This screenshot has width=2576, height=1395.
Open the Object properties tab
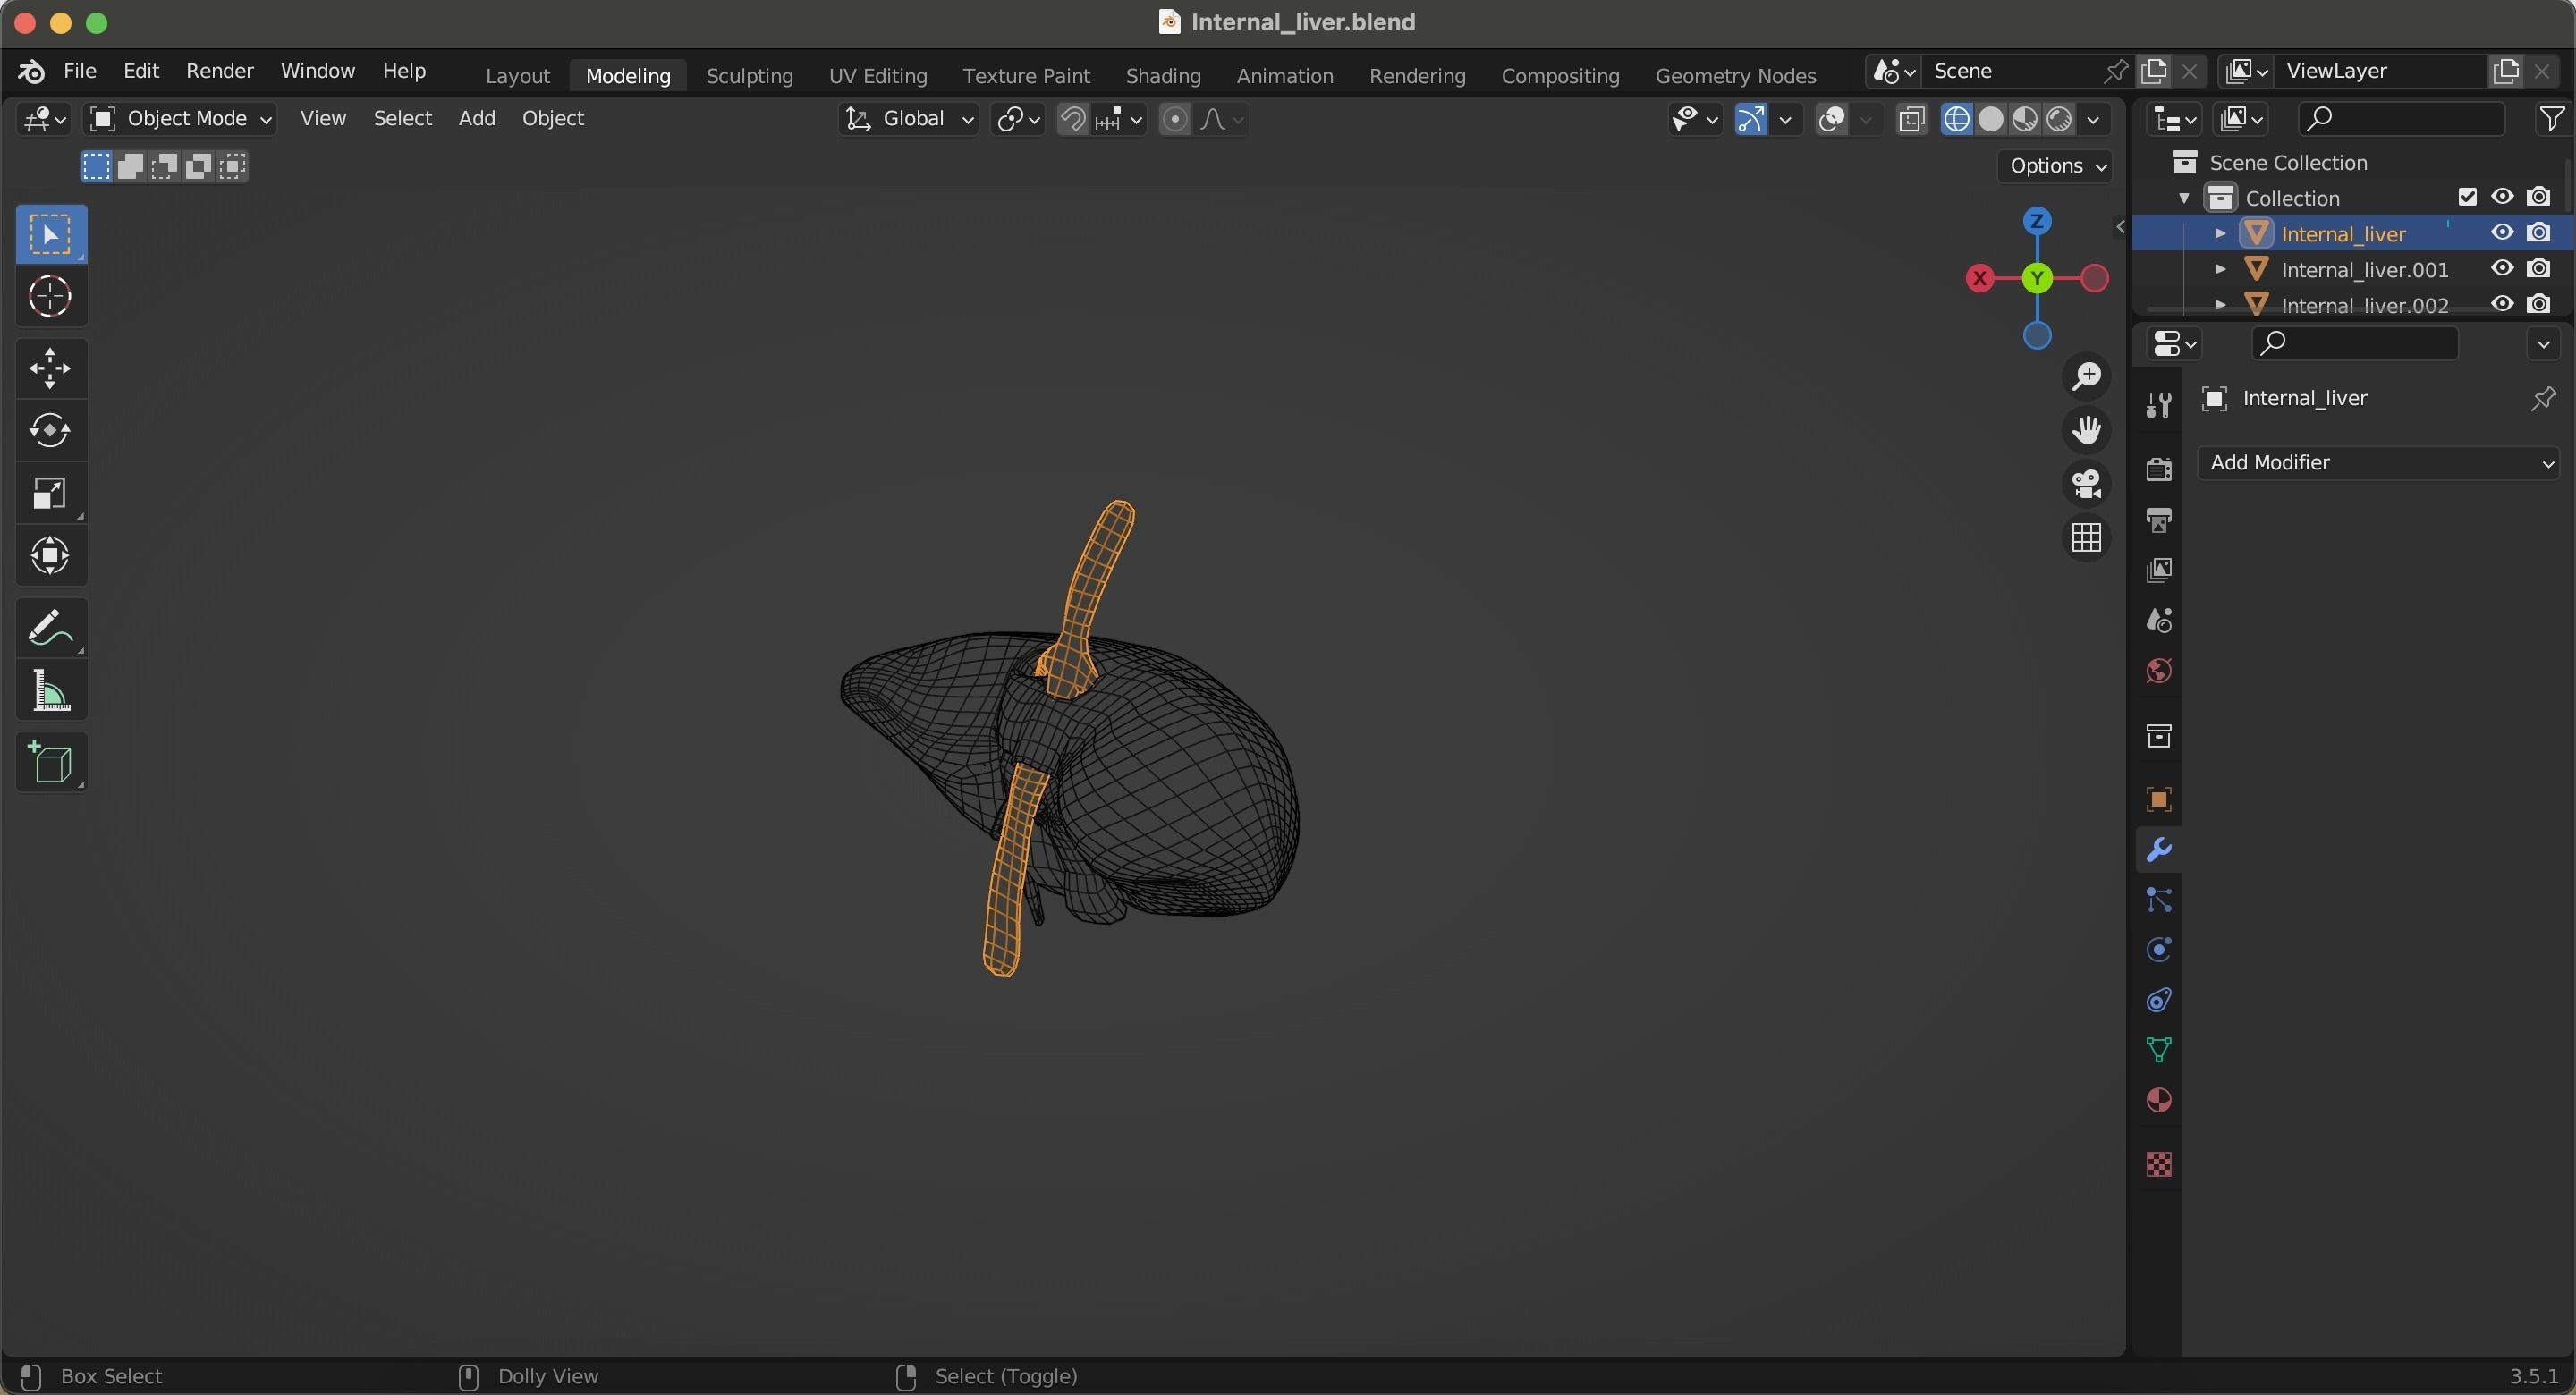[2158, 800]
